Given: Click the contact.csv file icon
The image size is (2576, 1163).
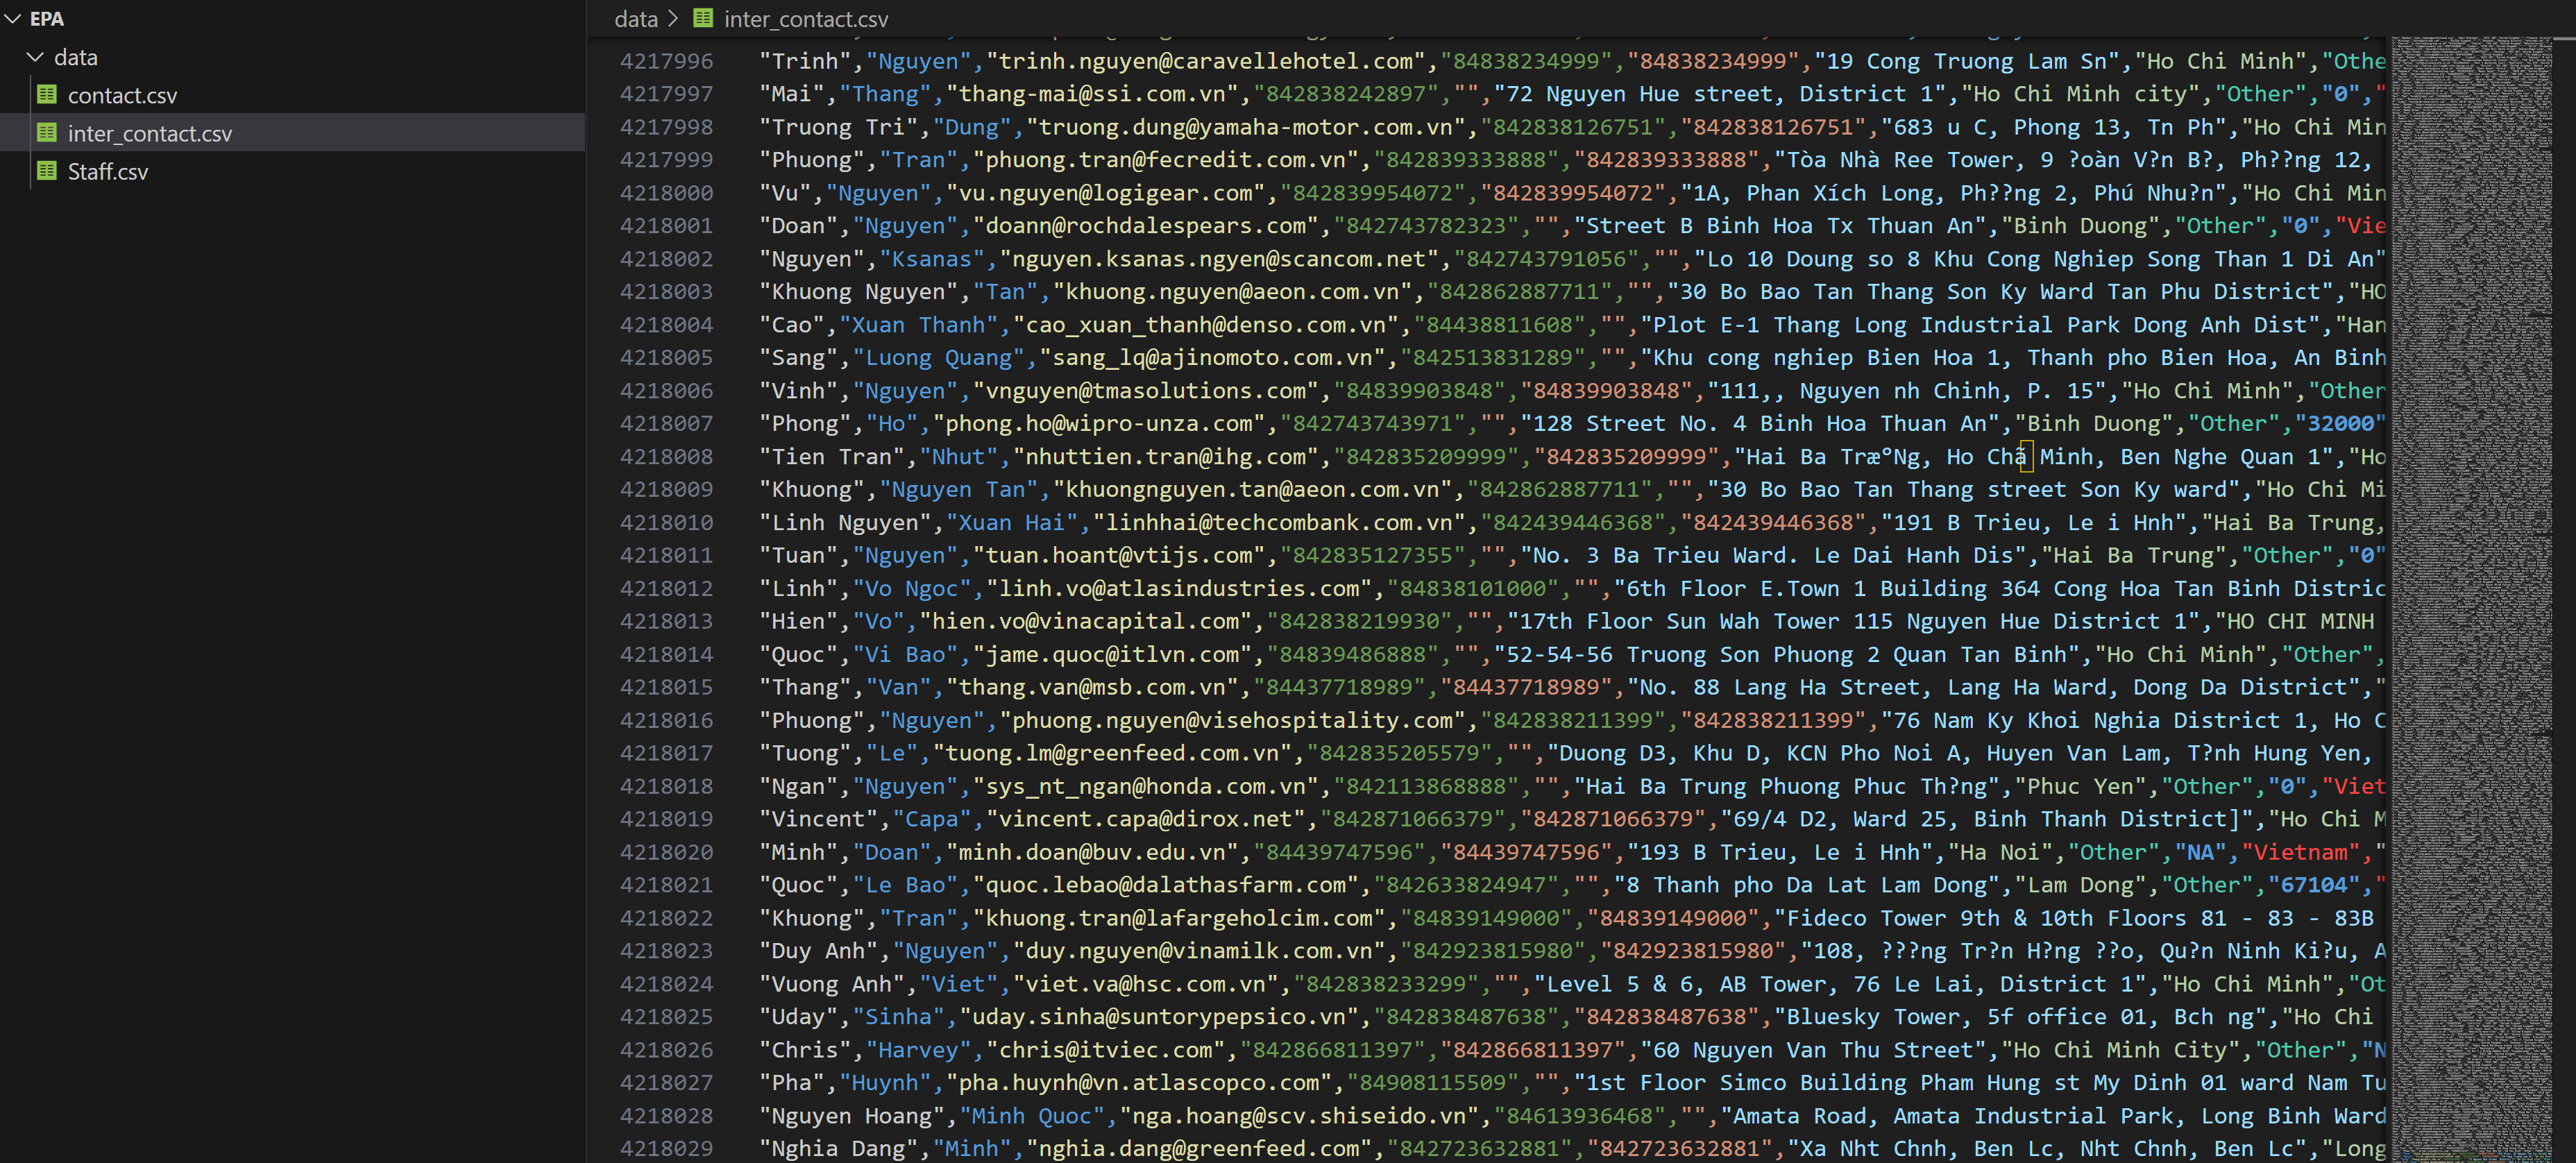Looking at the screenshot, I should pos(46,95).
